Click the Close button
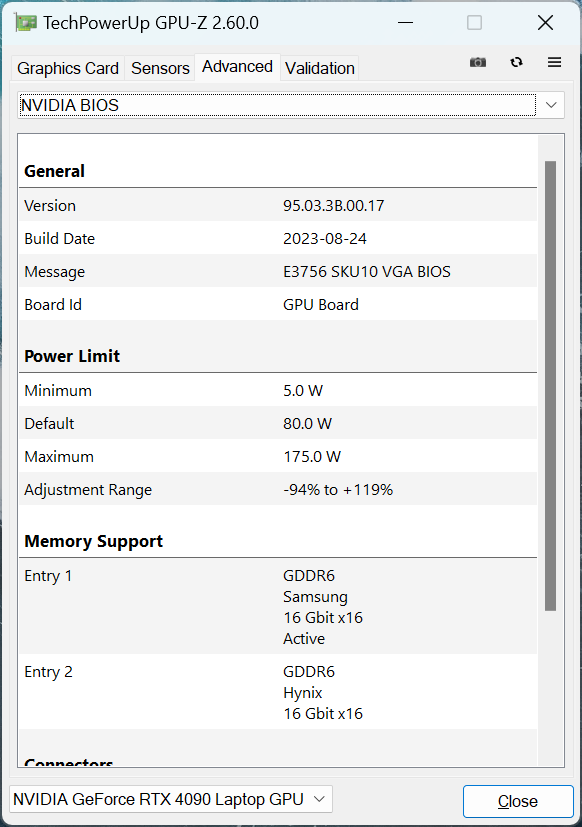The image size is (582, 827). pyautogui.click(x=517, y=801)
